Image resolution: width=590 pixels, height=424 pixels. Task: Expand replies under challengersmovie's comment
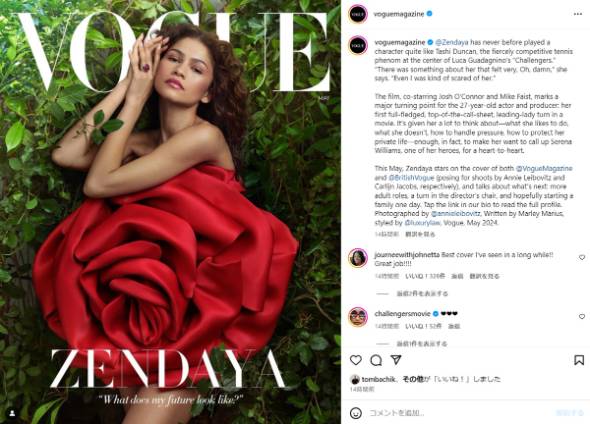click(422, 343)
